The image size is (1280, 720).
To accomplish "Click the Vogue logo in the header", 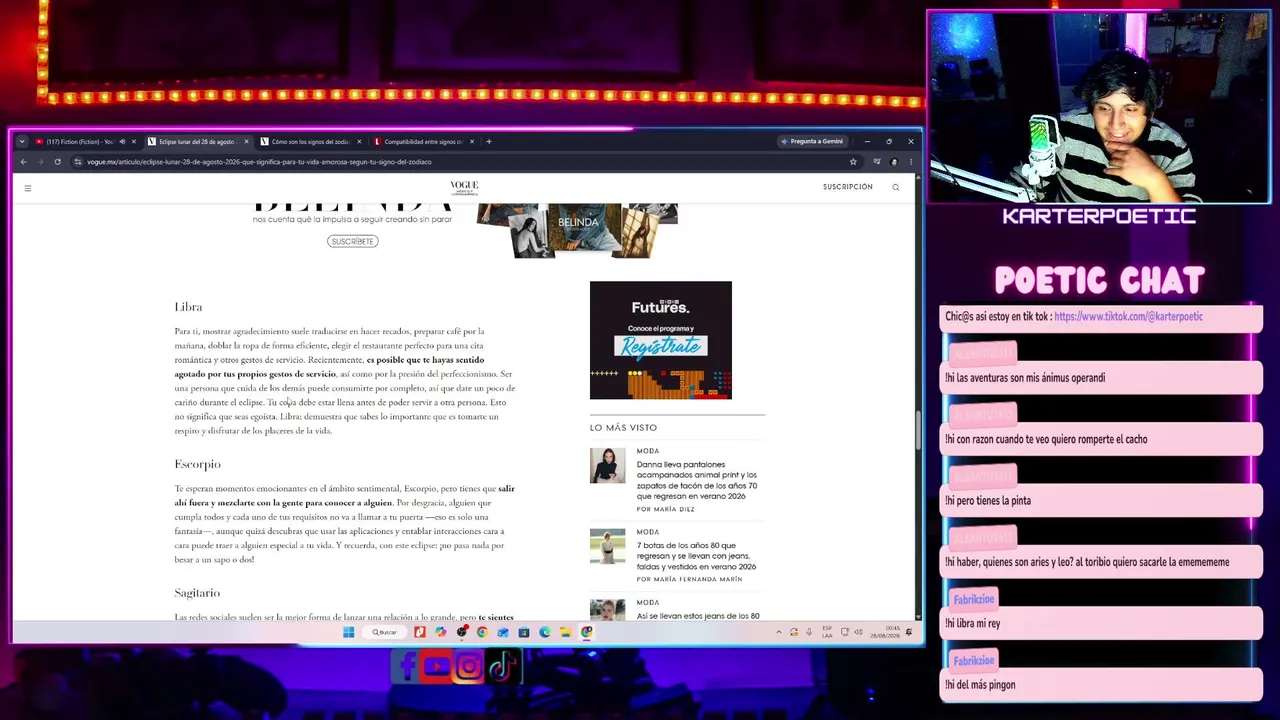I will (464, 187).
